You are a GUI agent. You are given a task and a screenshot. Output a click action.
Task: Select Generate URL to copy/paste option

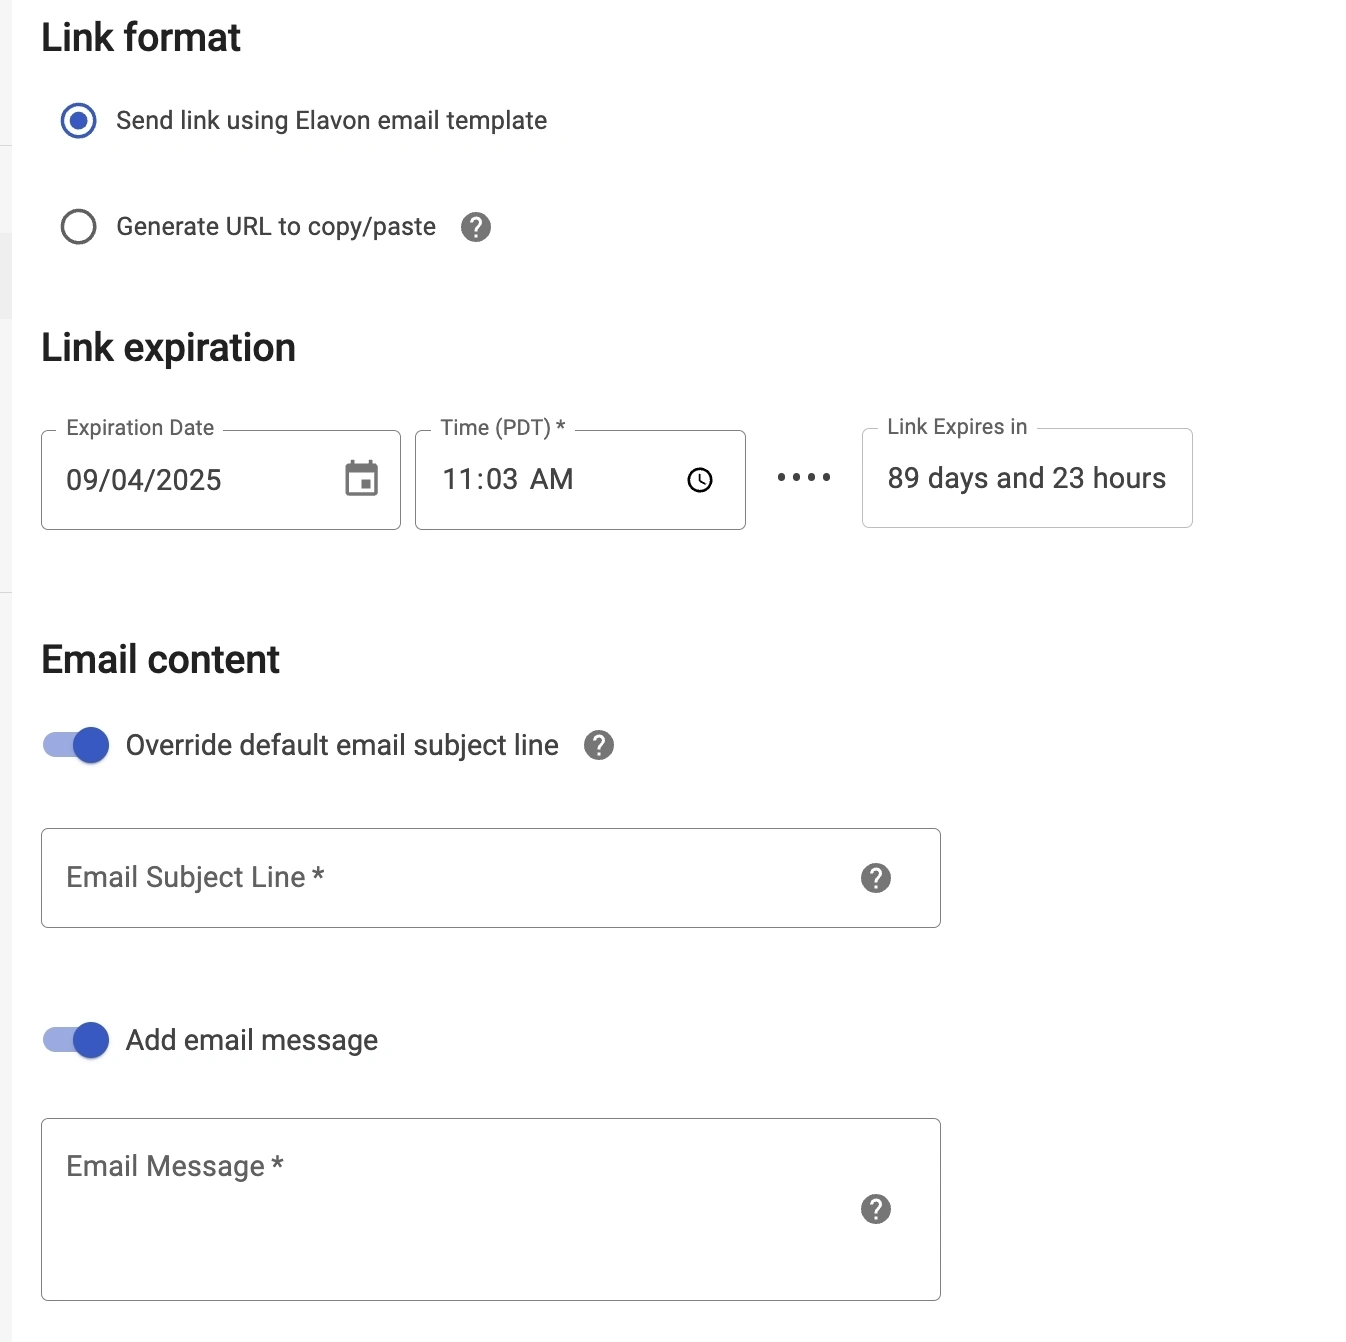pyautogui.click(x=79, y=227)
